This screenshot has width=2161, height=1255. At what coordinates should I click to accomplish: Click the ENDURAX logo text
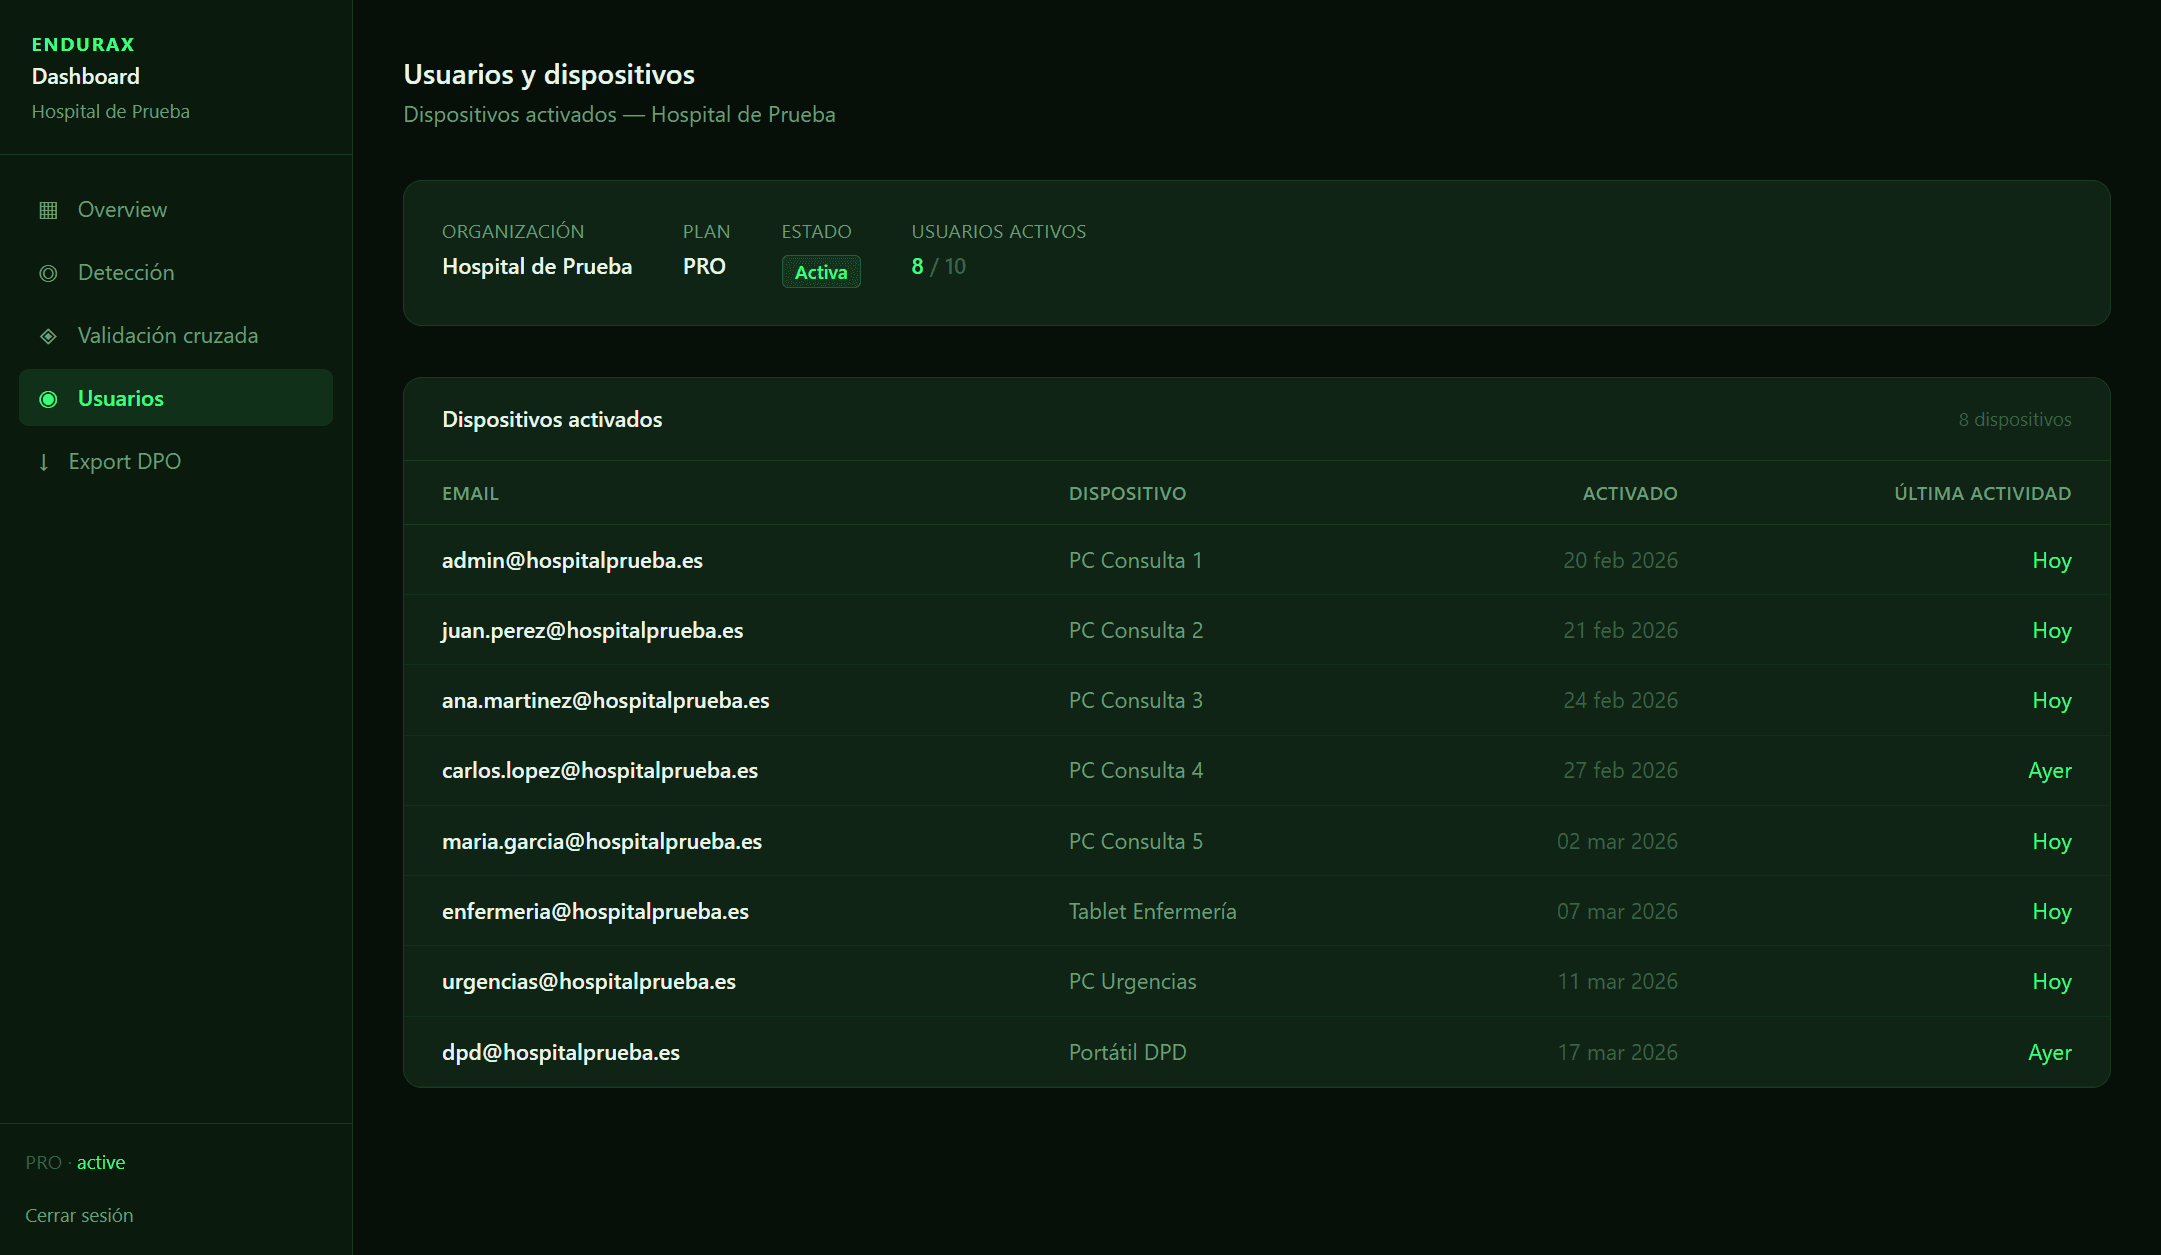click(x=83, y=44)
